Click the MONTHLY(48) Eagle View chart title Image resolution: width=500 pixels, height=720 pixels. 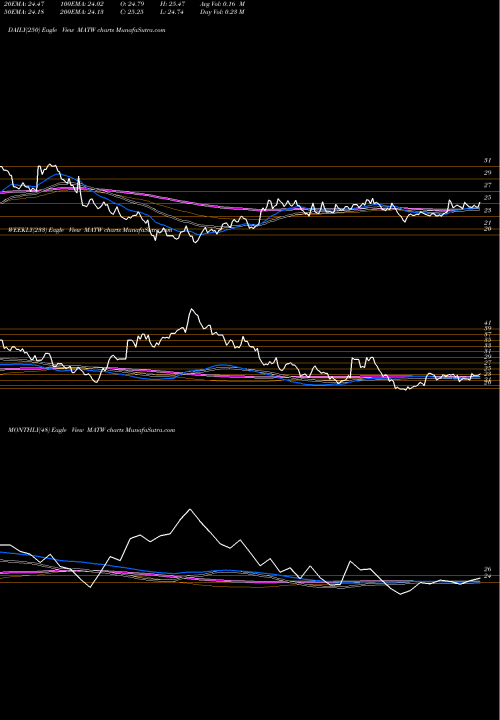[x=91, y=430]
